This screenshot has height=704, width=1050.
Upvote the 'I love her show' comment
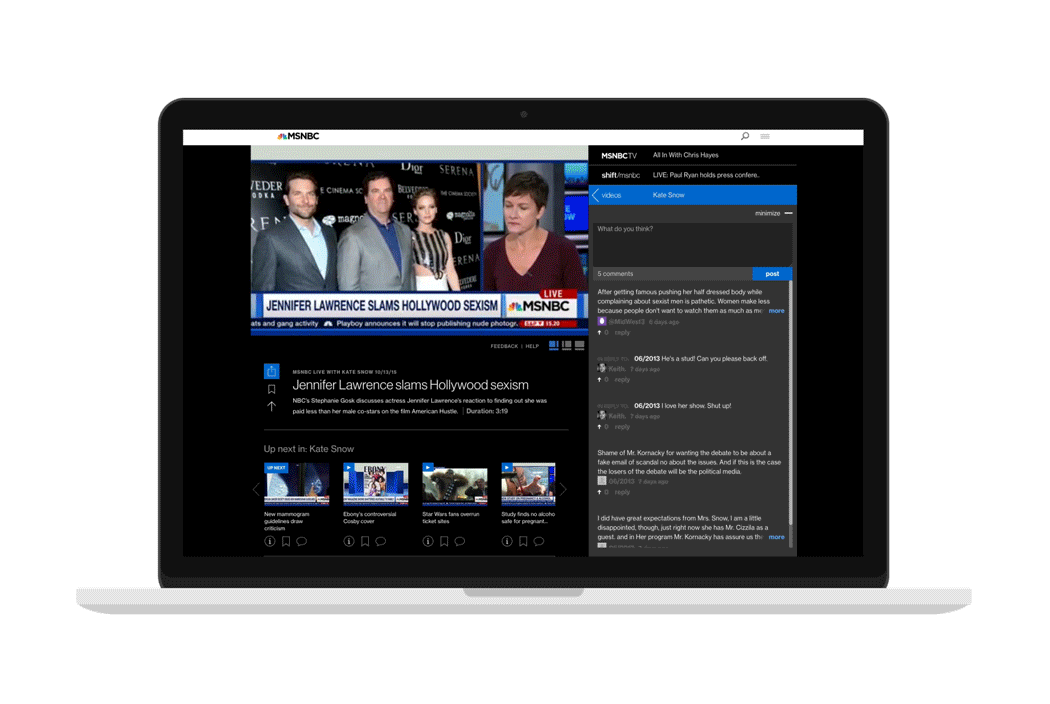click(600, 427)
